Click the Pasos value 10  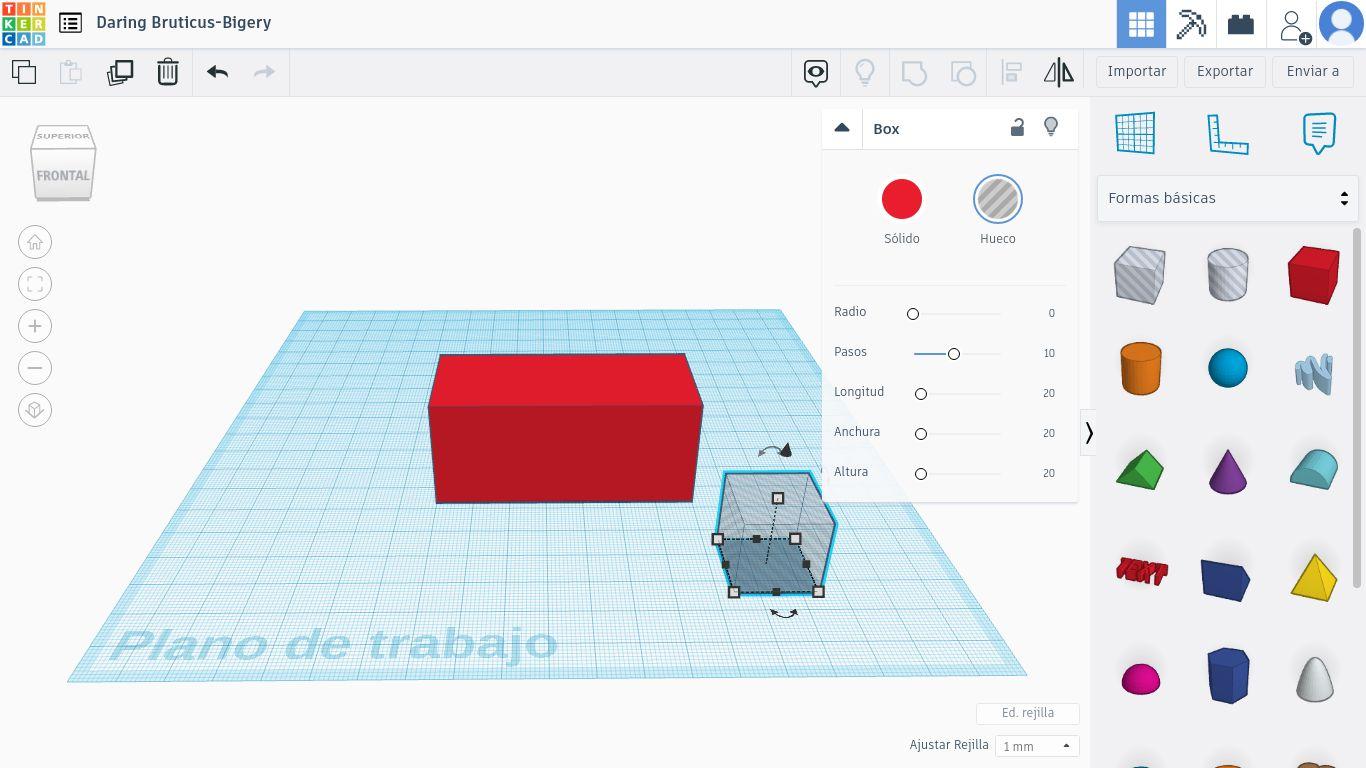1048,353
